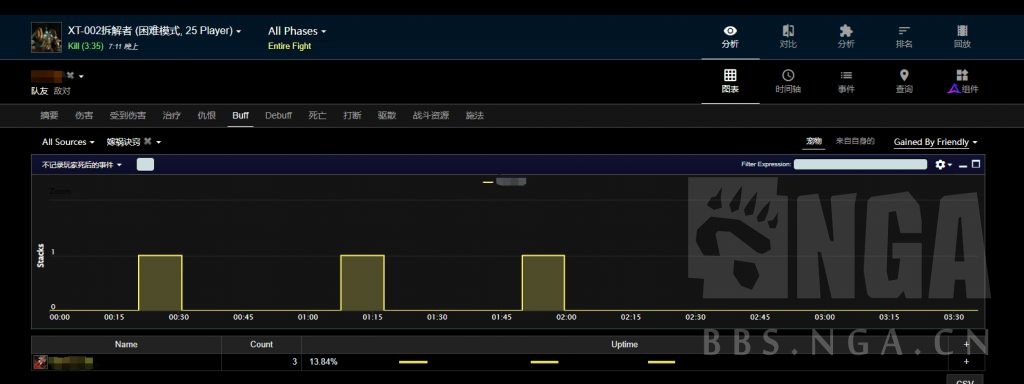This screenshot has height=384, width=1024.
Task: Switch to the 驱散 dispels tab
Action: click(x=387, y=116)
